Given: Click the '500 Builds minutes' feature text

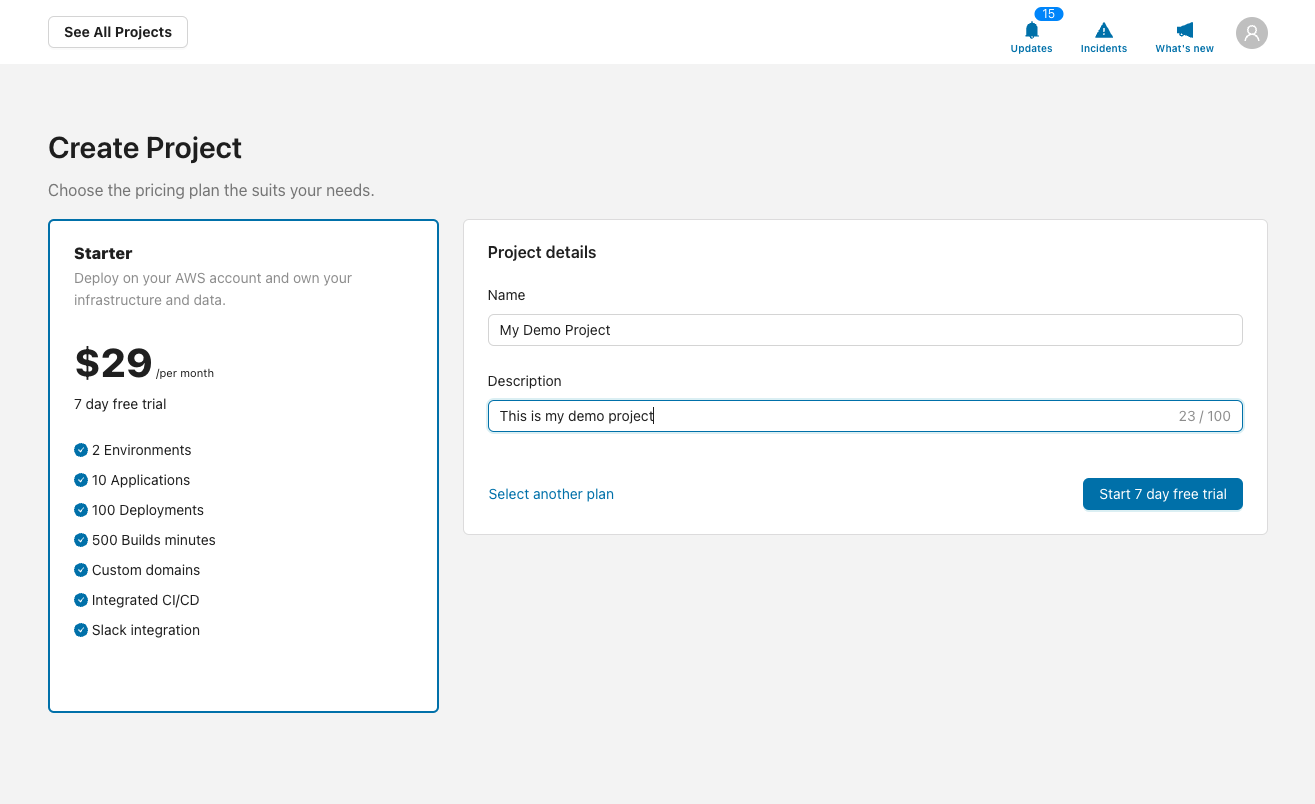Looking at the screenshot, I should [154, 540].
